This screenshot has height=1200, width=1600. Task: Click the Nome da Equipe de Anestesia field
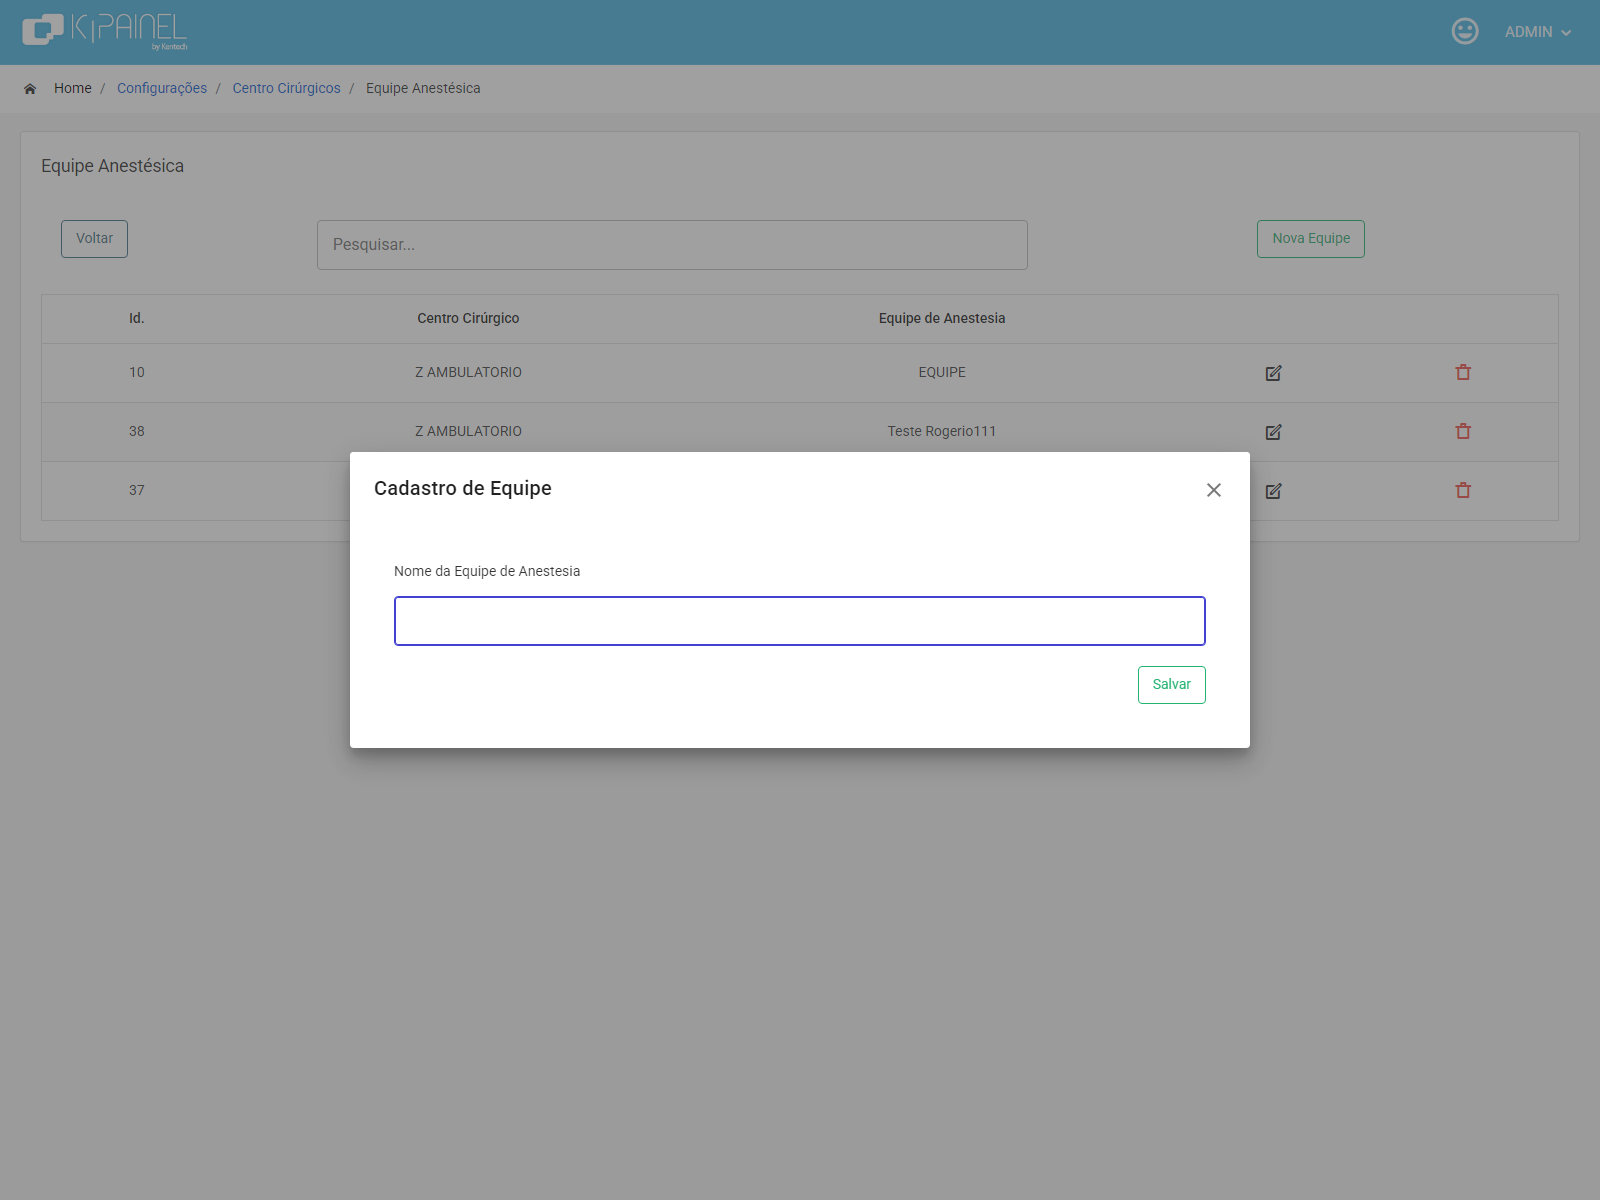[800, 621]
